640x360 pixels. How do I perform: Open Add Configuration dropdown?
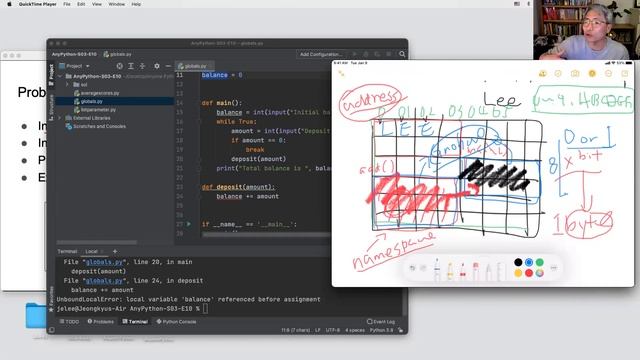321,54
